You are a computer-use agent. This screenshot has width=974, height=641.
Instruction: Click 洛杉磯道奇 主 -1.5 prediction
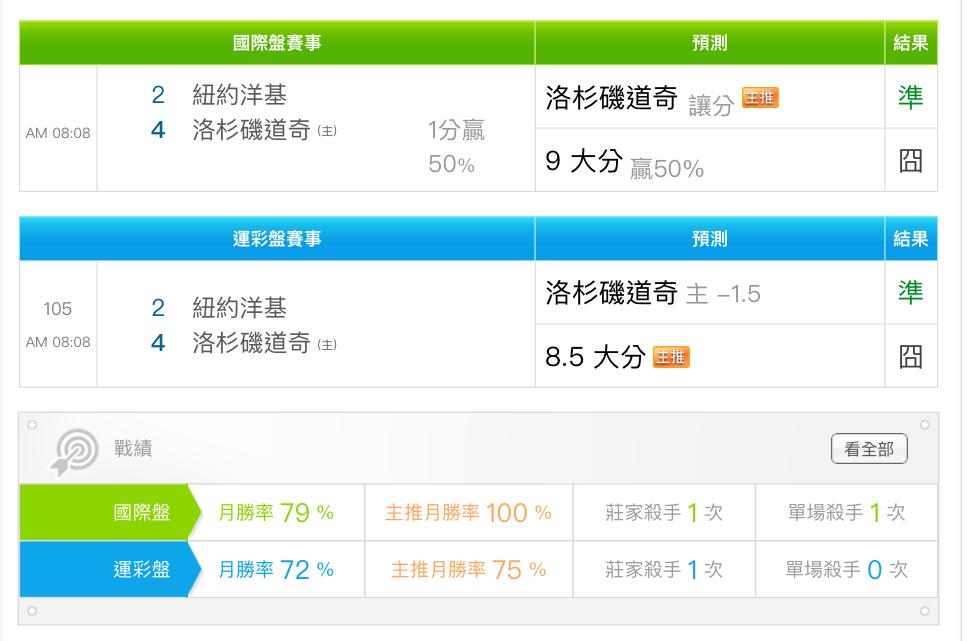[709, 293]
